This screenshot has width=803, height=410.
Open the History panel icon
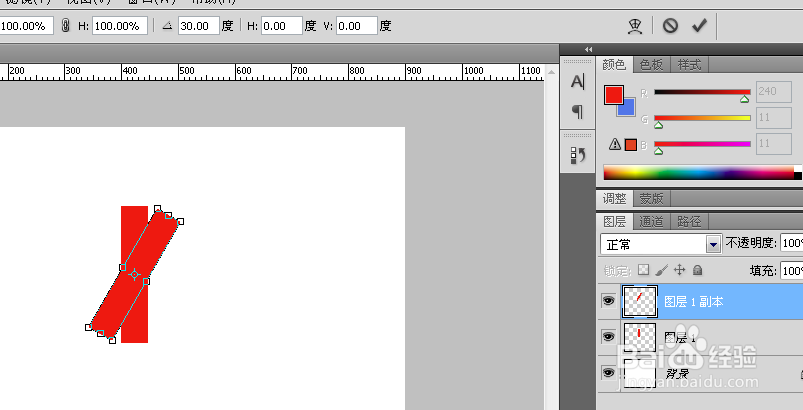tap(578, 155)
